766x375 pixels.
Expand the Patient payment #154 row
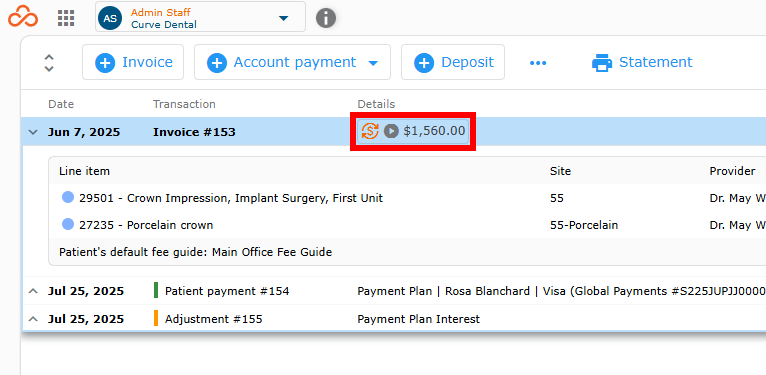pyautogui.click(x=33, y=291)
